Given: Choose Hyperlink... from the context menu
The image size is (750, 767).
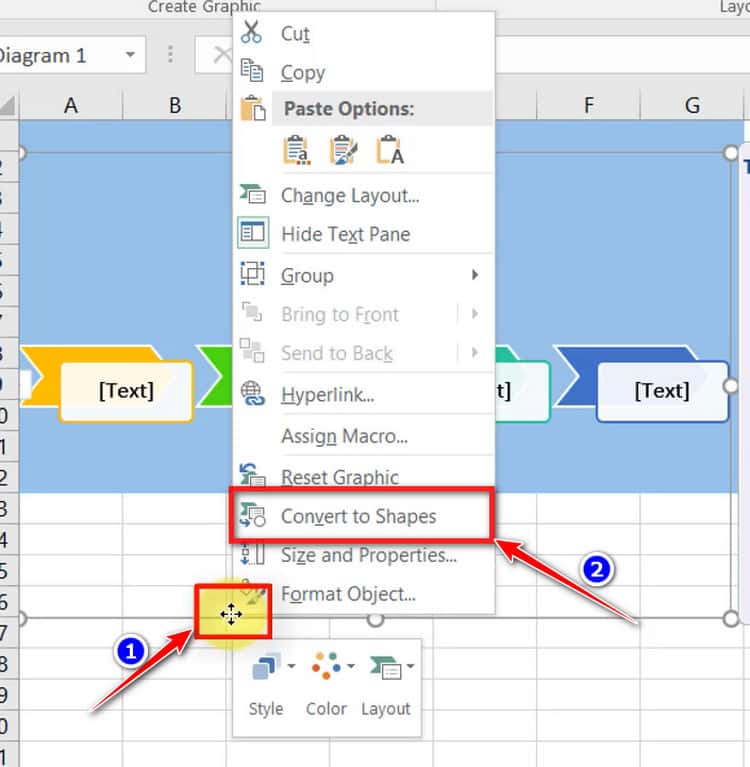Looking at the screenshot, I should [x=364, y=394].
